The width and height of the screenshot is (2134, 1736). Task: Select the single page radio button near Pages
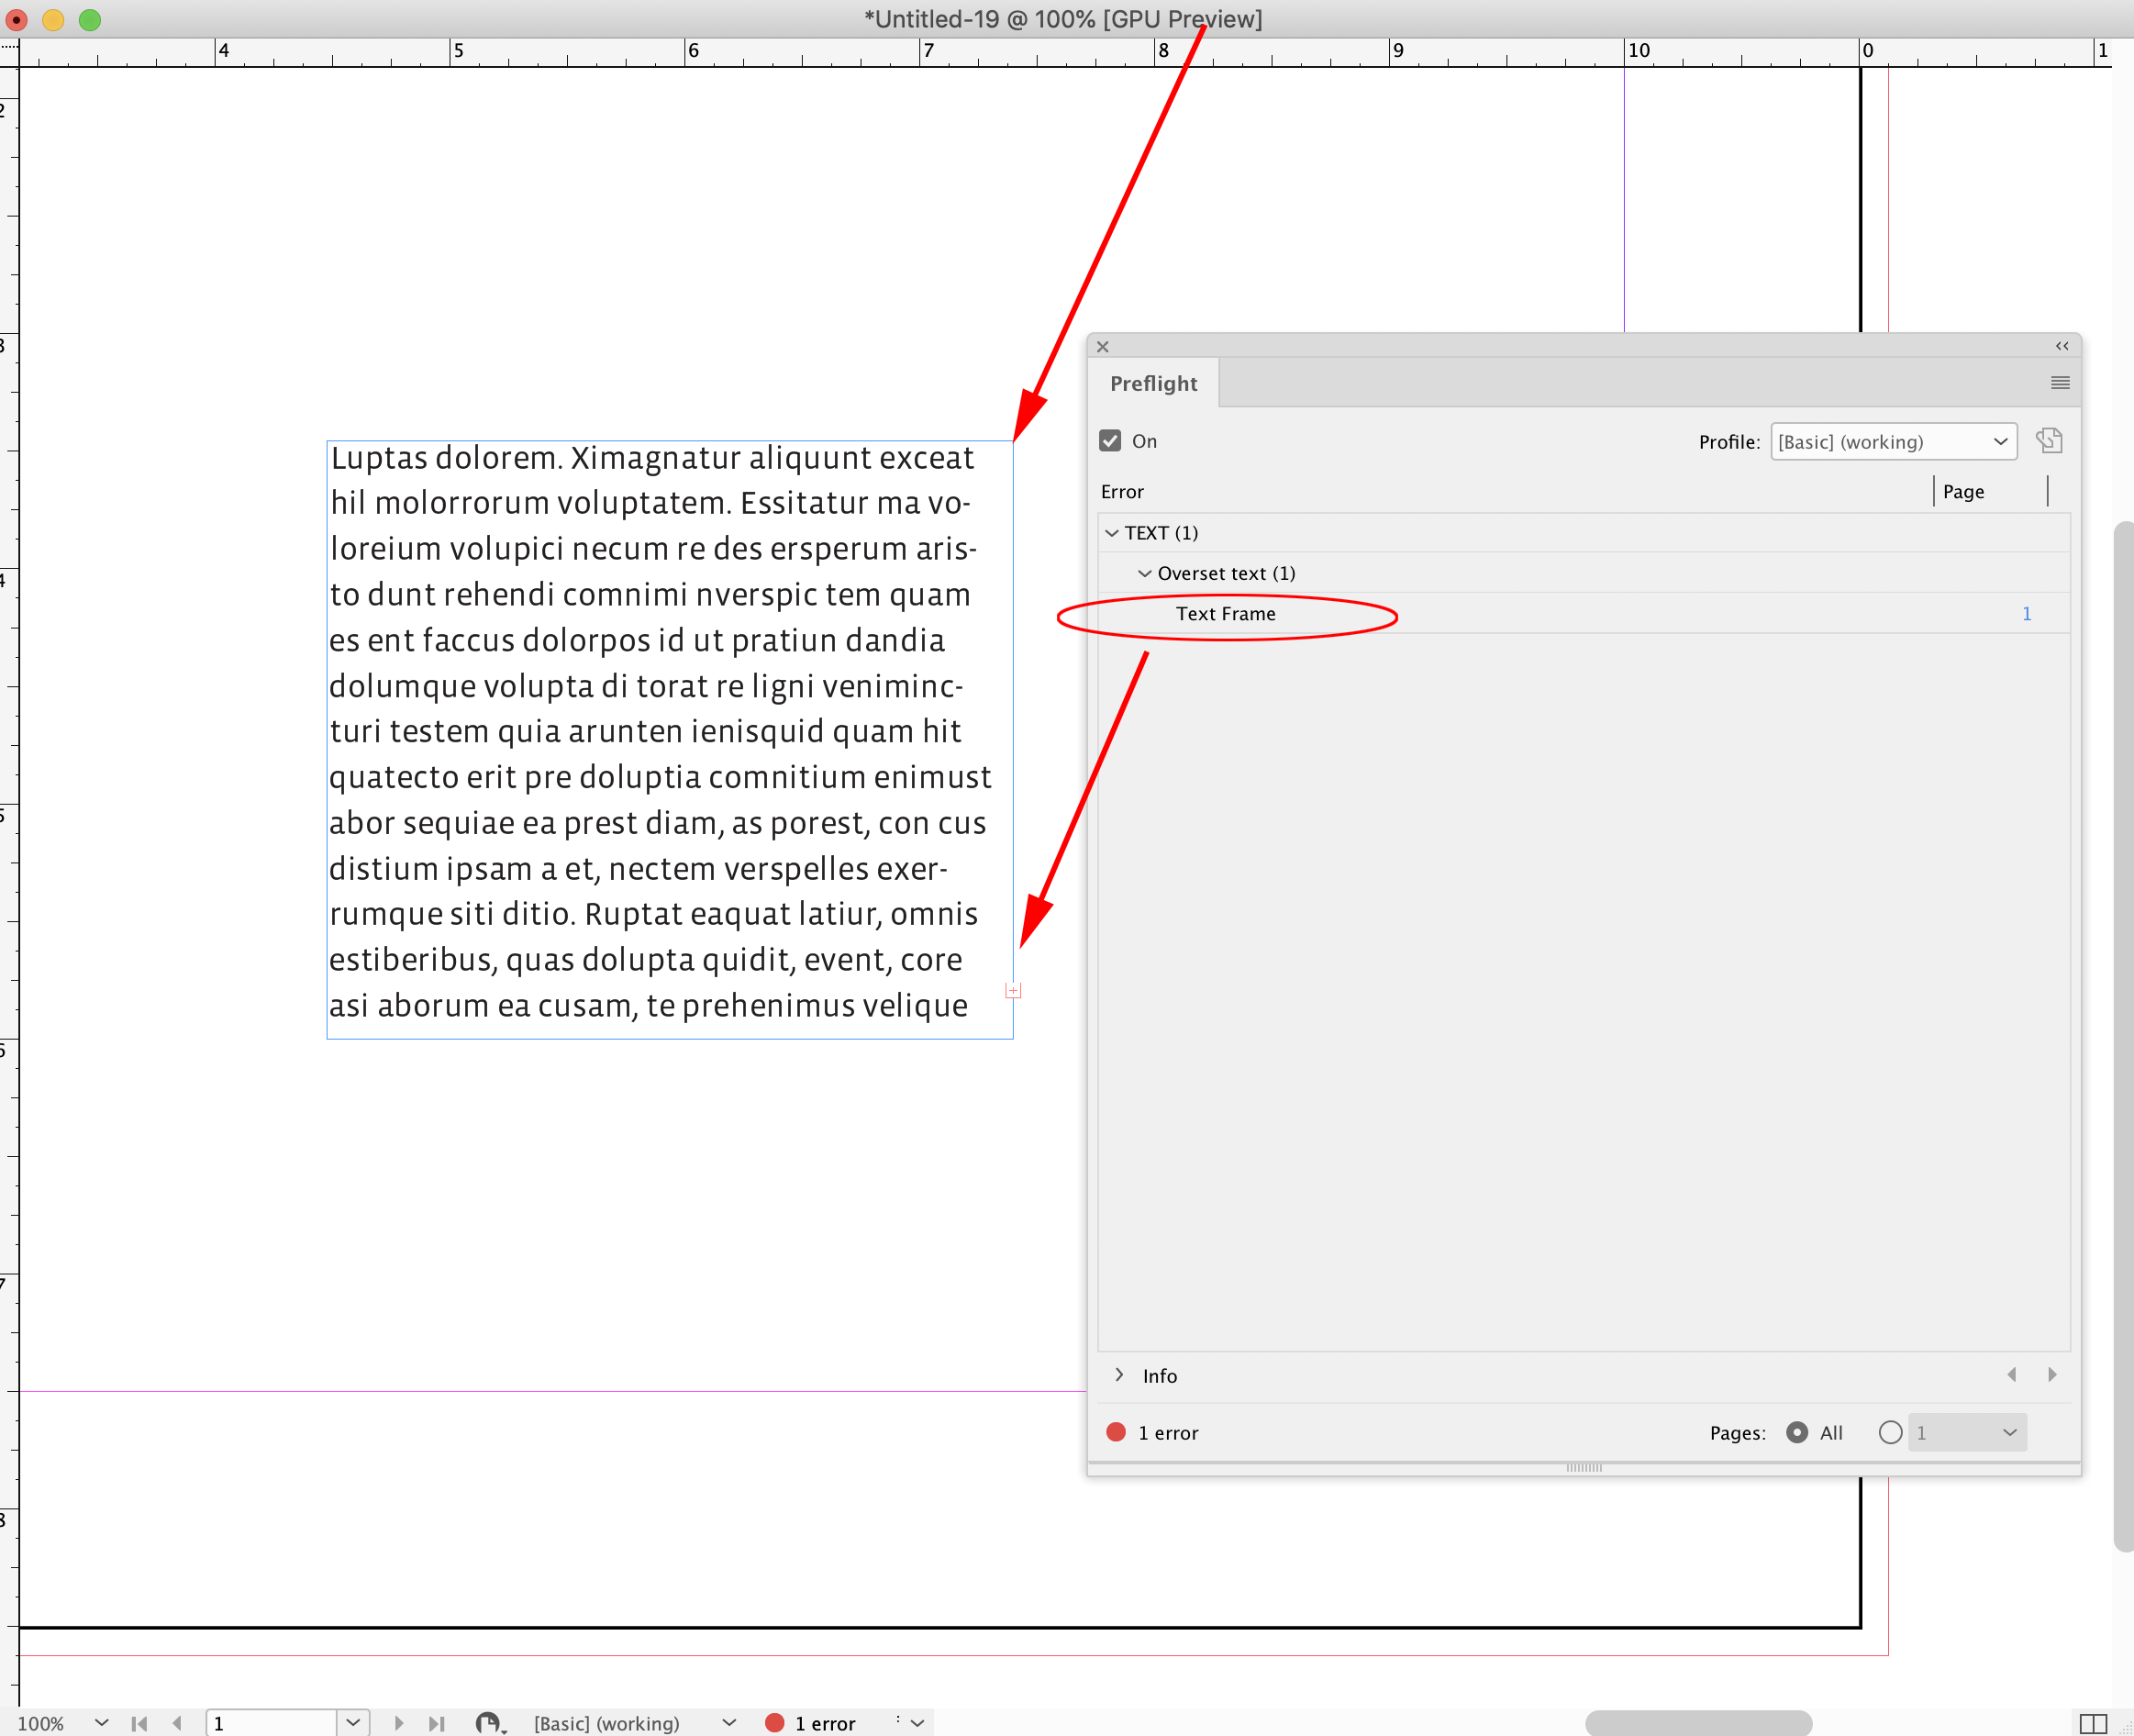click(1890, 1432)
